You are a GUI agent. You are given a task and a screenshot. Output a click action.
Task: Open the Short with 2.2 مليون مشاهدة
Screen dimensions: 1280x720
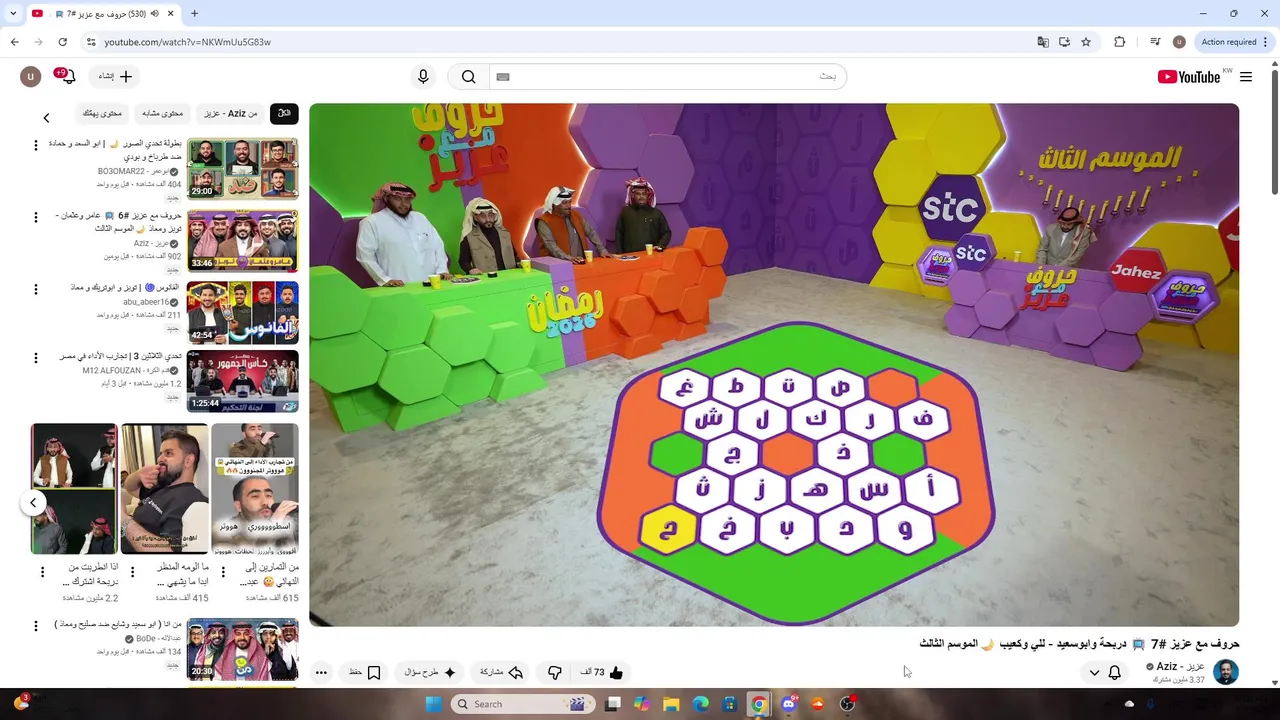(x=74, y=488)
